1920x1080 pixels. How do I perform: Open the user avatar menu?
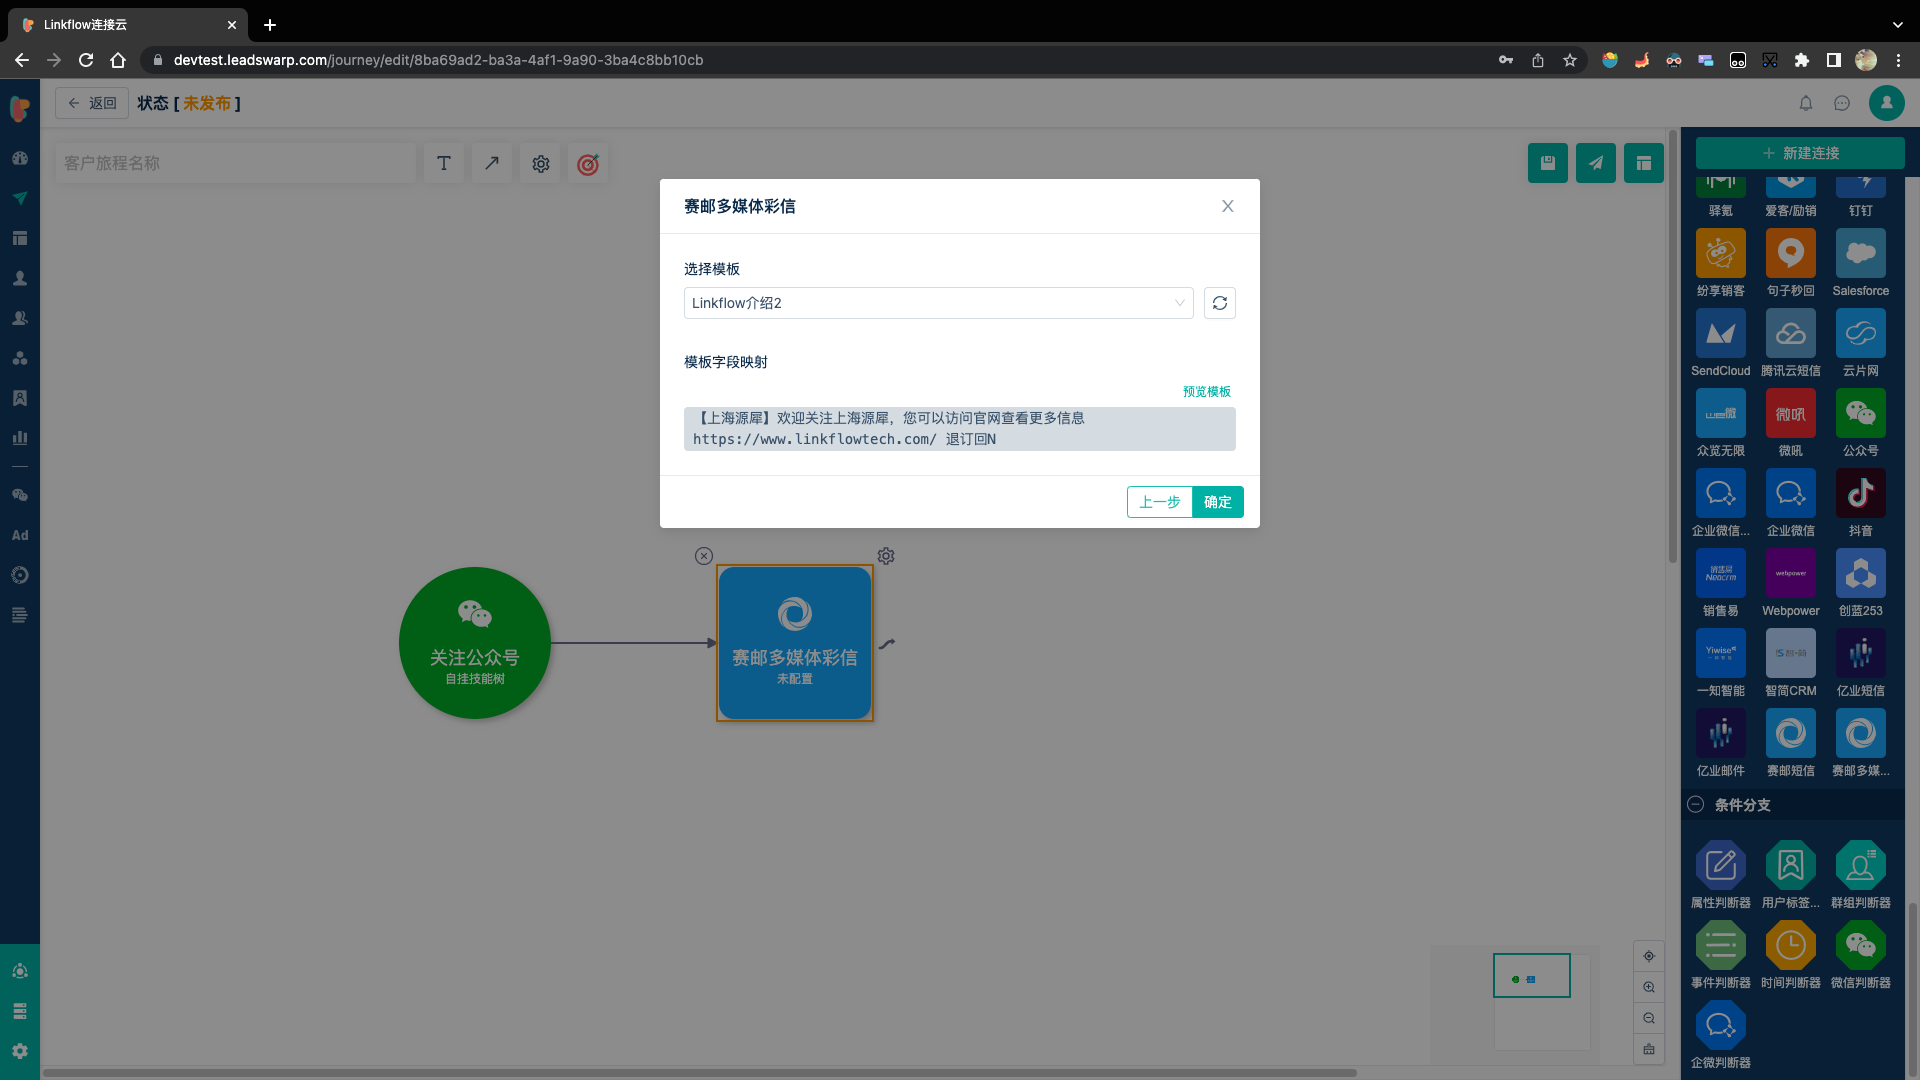(x=1886, y=103)
